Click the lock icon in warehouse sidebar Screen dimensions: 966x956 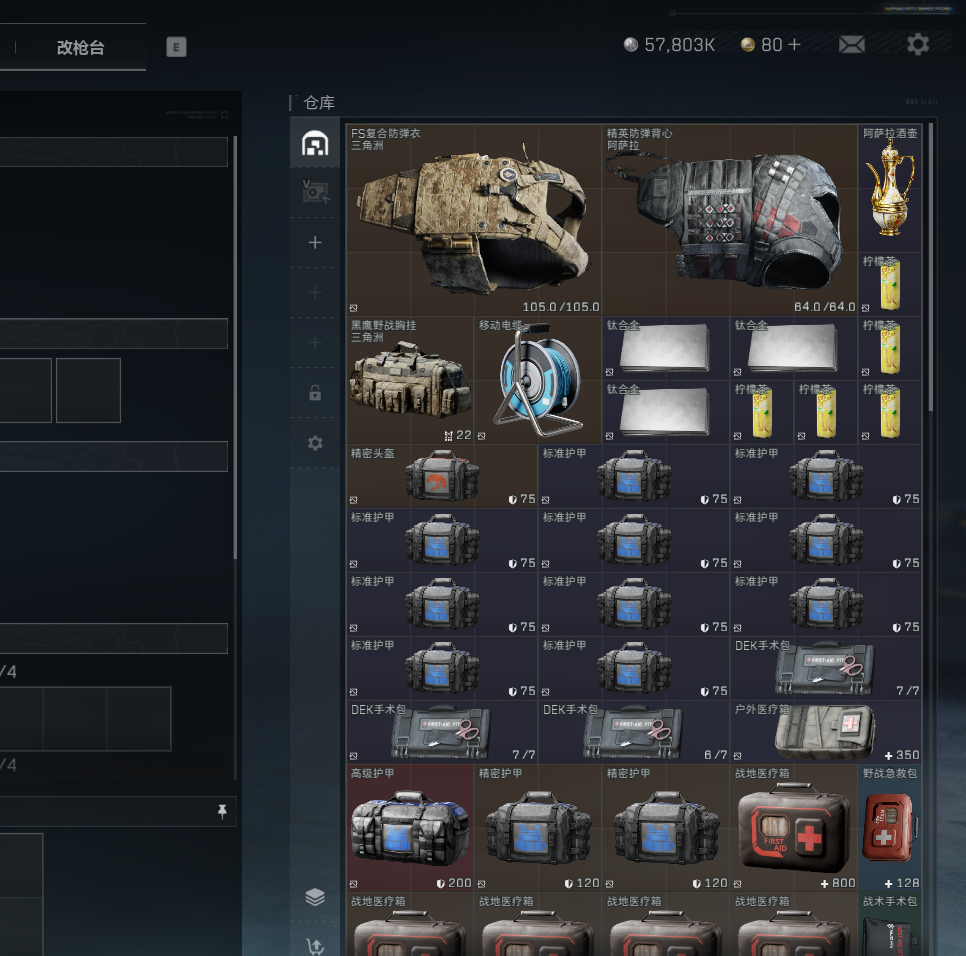(x=315, y=393)
